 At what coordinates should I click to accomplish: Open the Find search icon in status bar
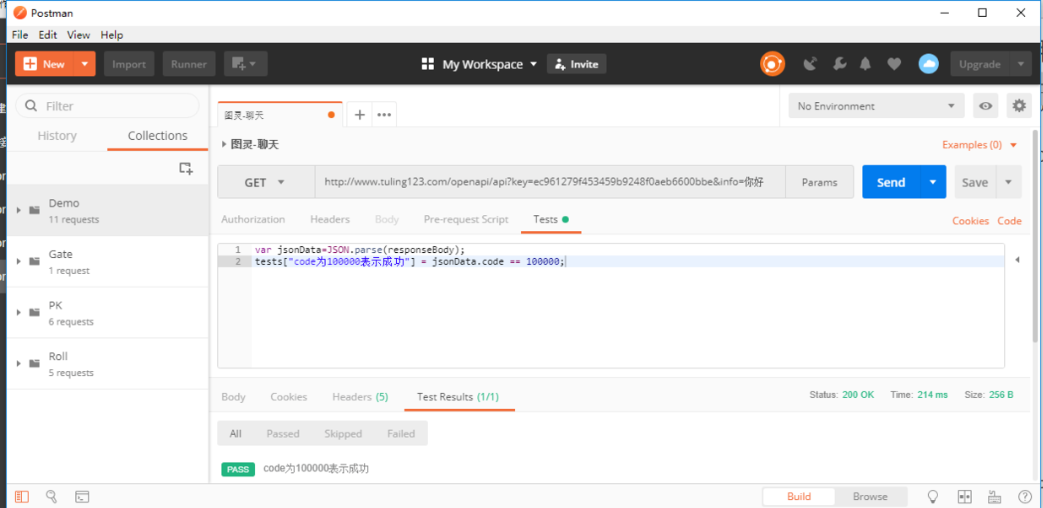pyautogui.click(x=51, y=496)
